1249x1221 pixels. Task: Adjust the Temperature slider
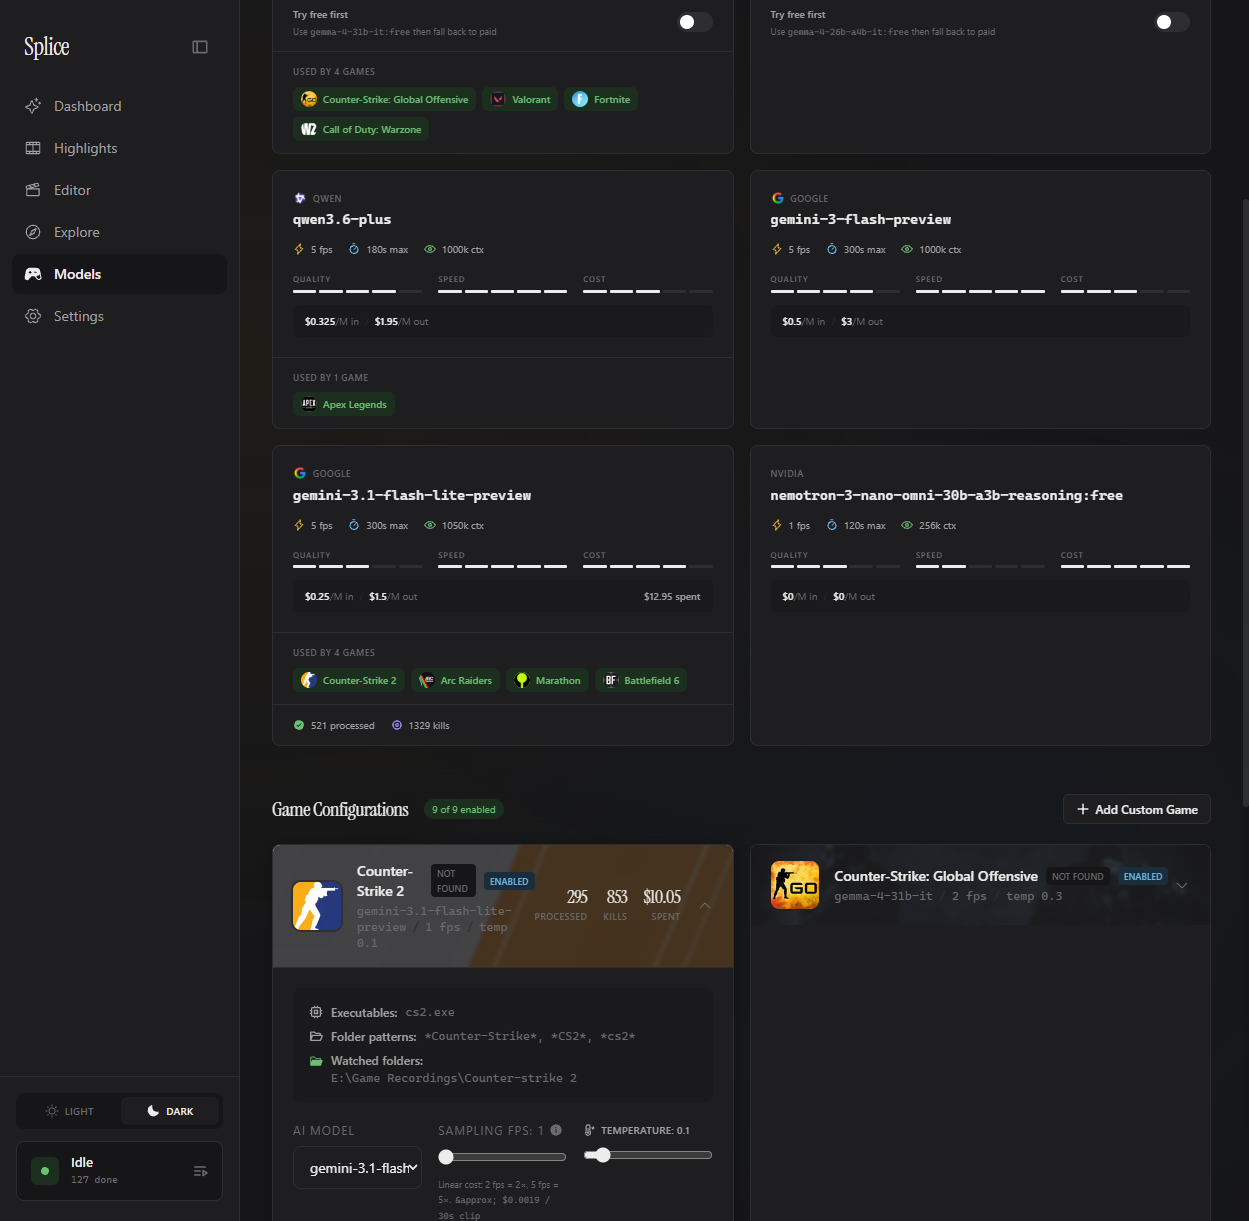click(x=648, y=1155)
